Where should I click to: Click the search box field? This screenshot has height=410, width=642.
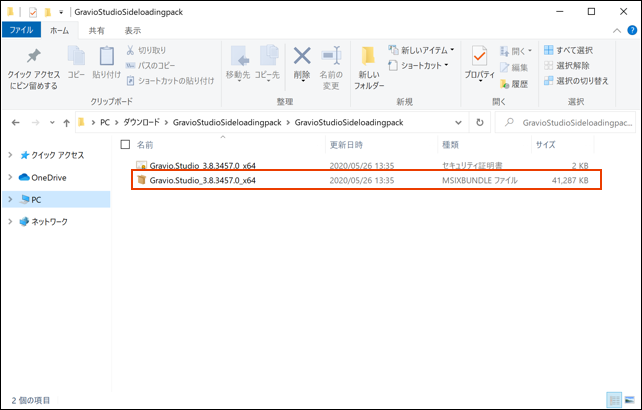(x=565, y=122)
